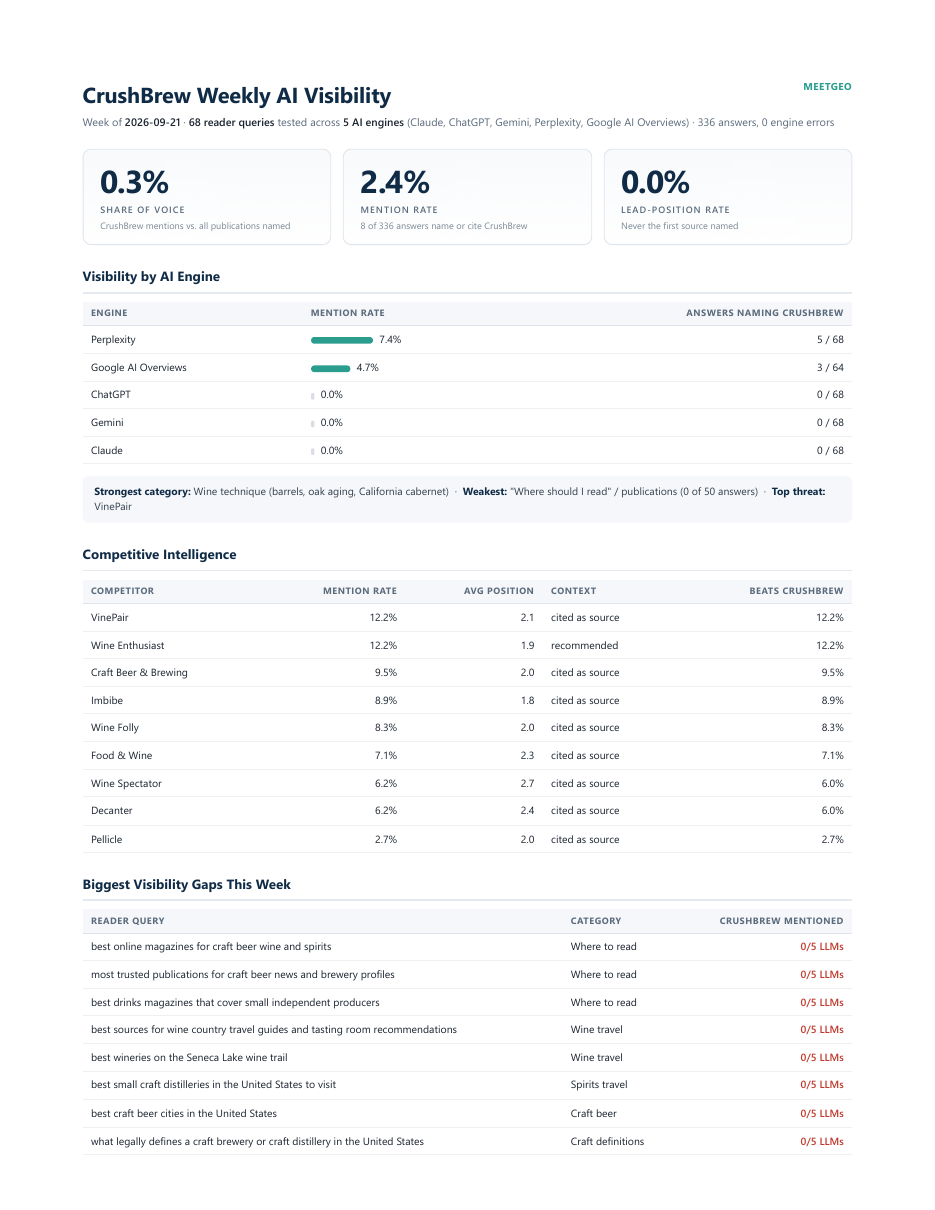Click the Food & Wine competitor name
935x1210 pixels.
pyautogui.click(x=122, y=756)
